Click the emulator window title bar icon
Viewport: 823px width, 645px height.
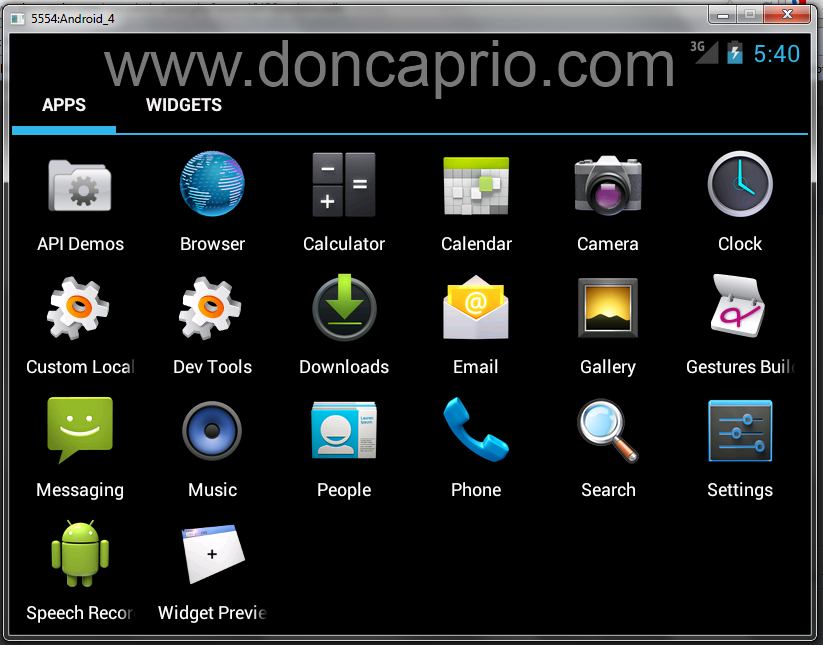(x=18, y=19)
